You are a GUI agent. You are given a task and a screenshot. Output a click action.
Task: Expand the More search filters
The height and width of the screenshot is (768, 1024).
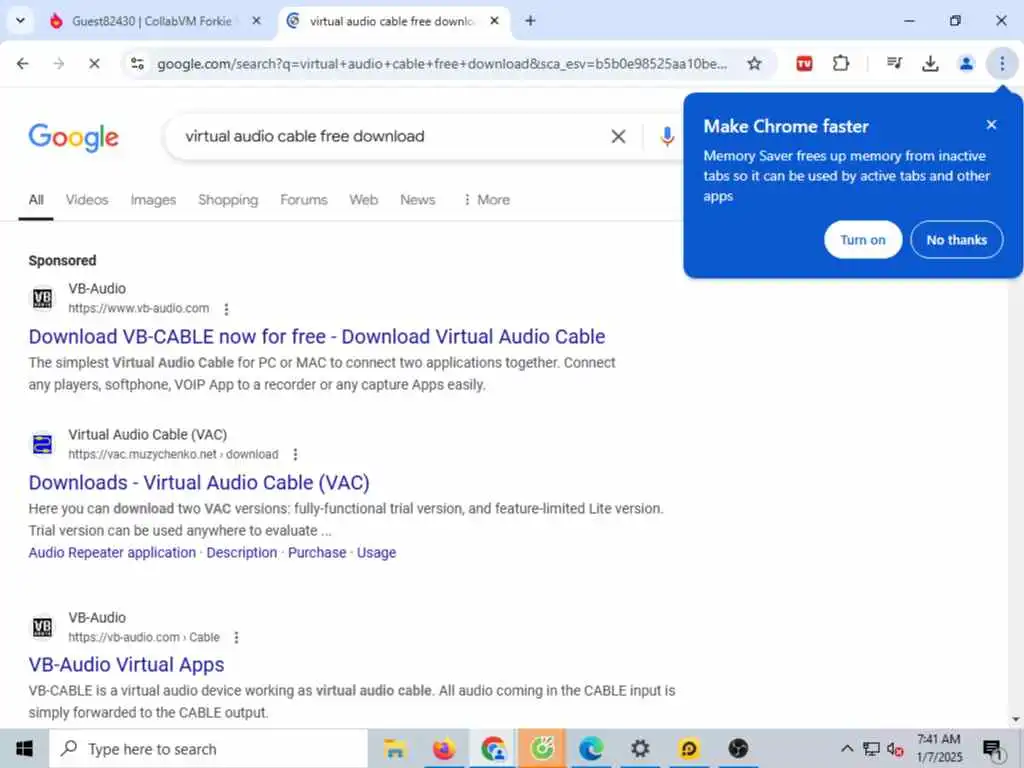click(x=487, y=200)
